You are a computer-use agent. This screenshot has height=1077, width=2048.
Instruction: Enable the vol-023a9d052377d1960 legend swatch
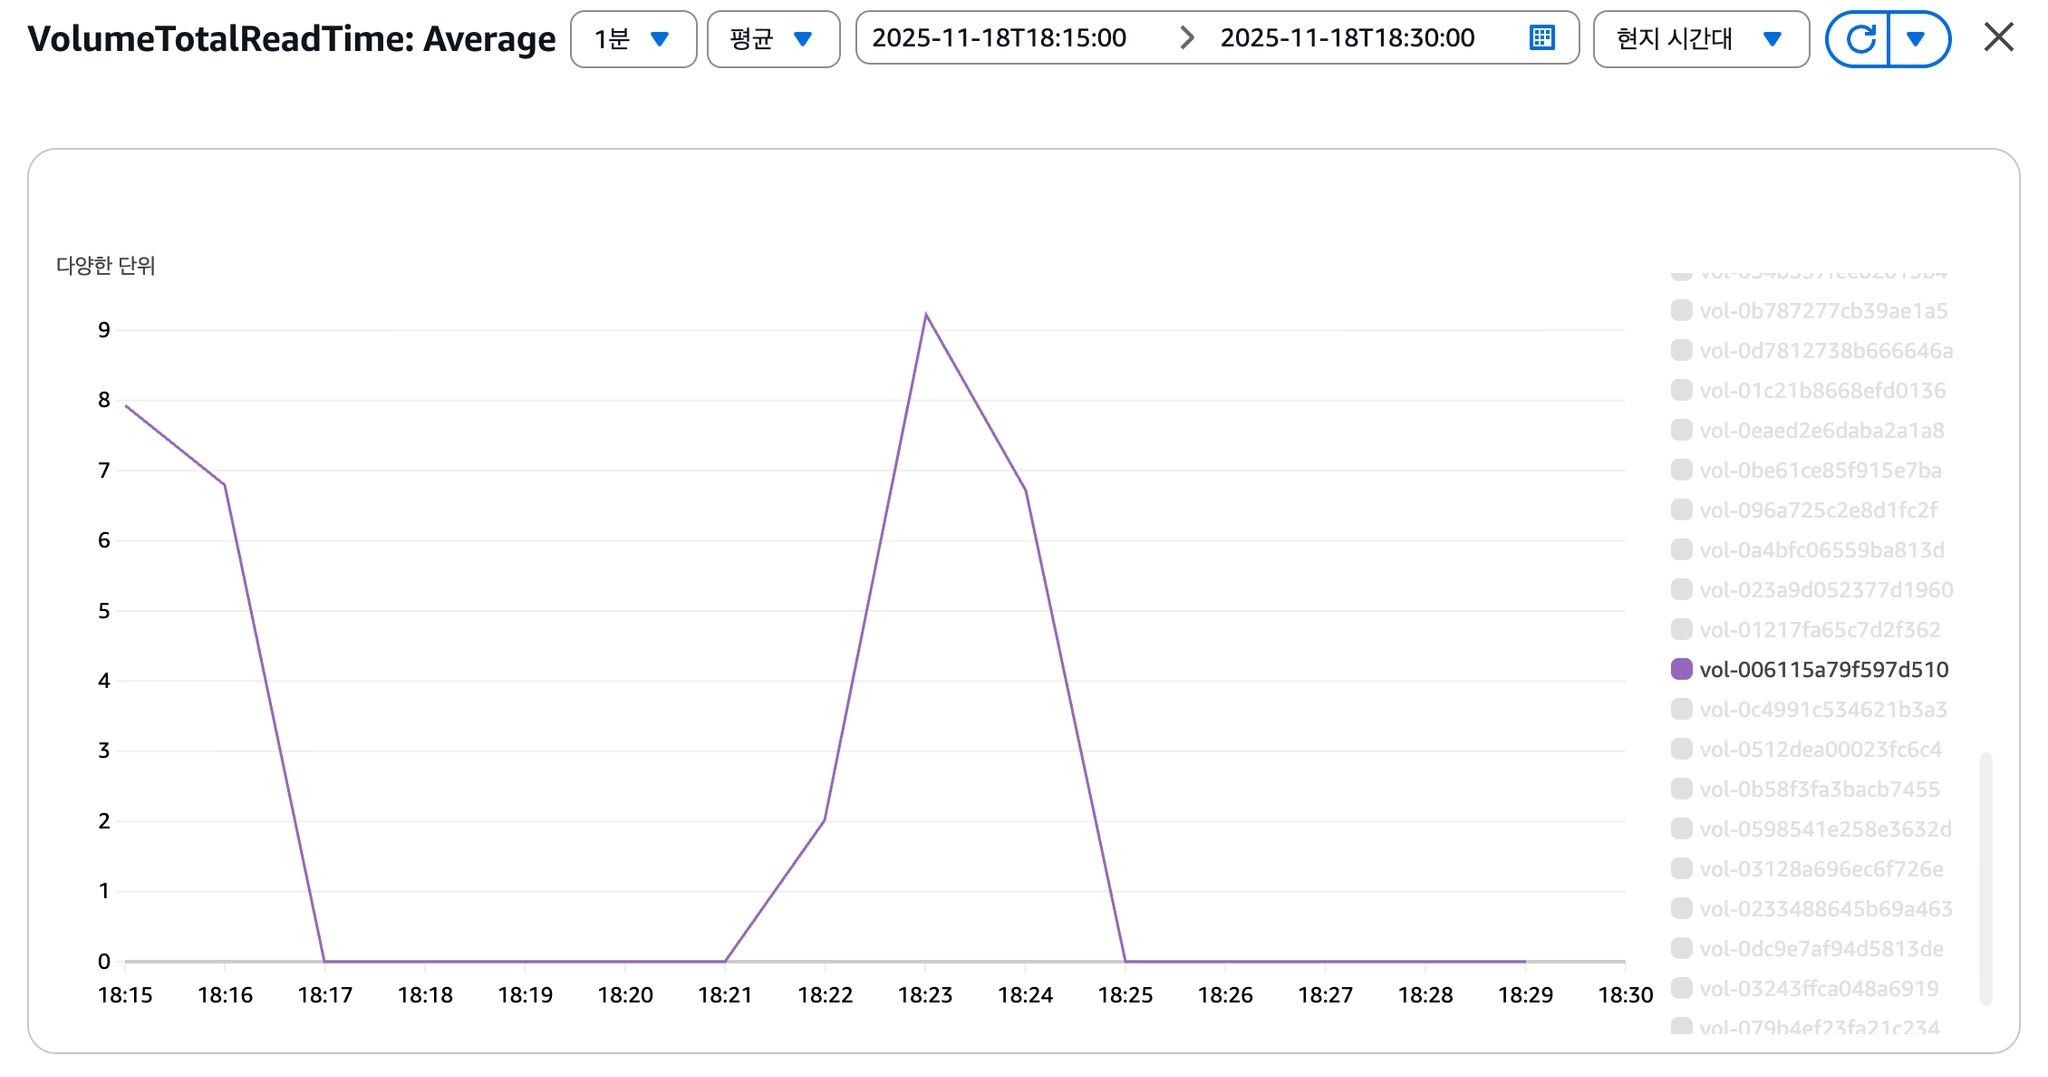point(1681,590)
